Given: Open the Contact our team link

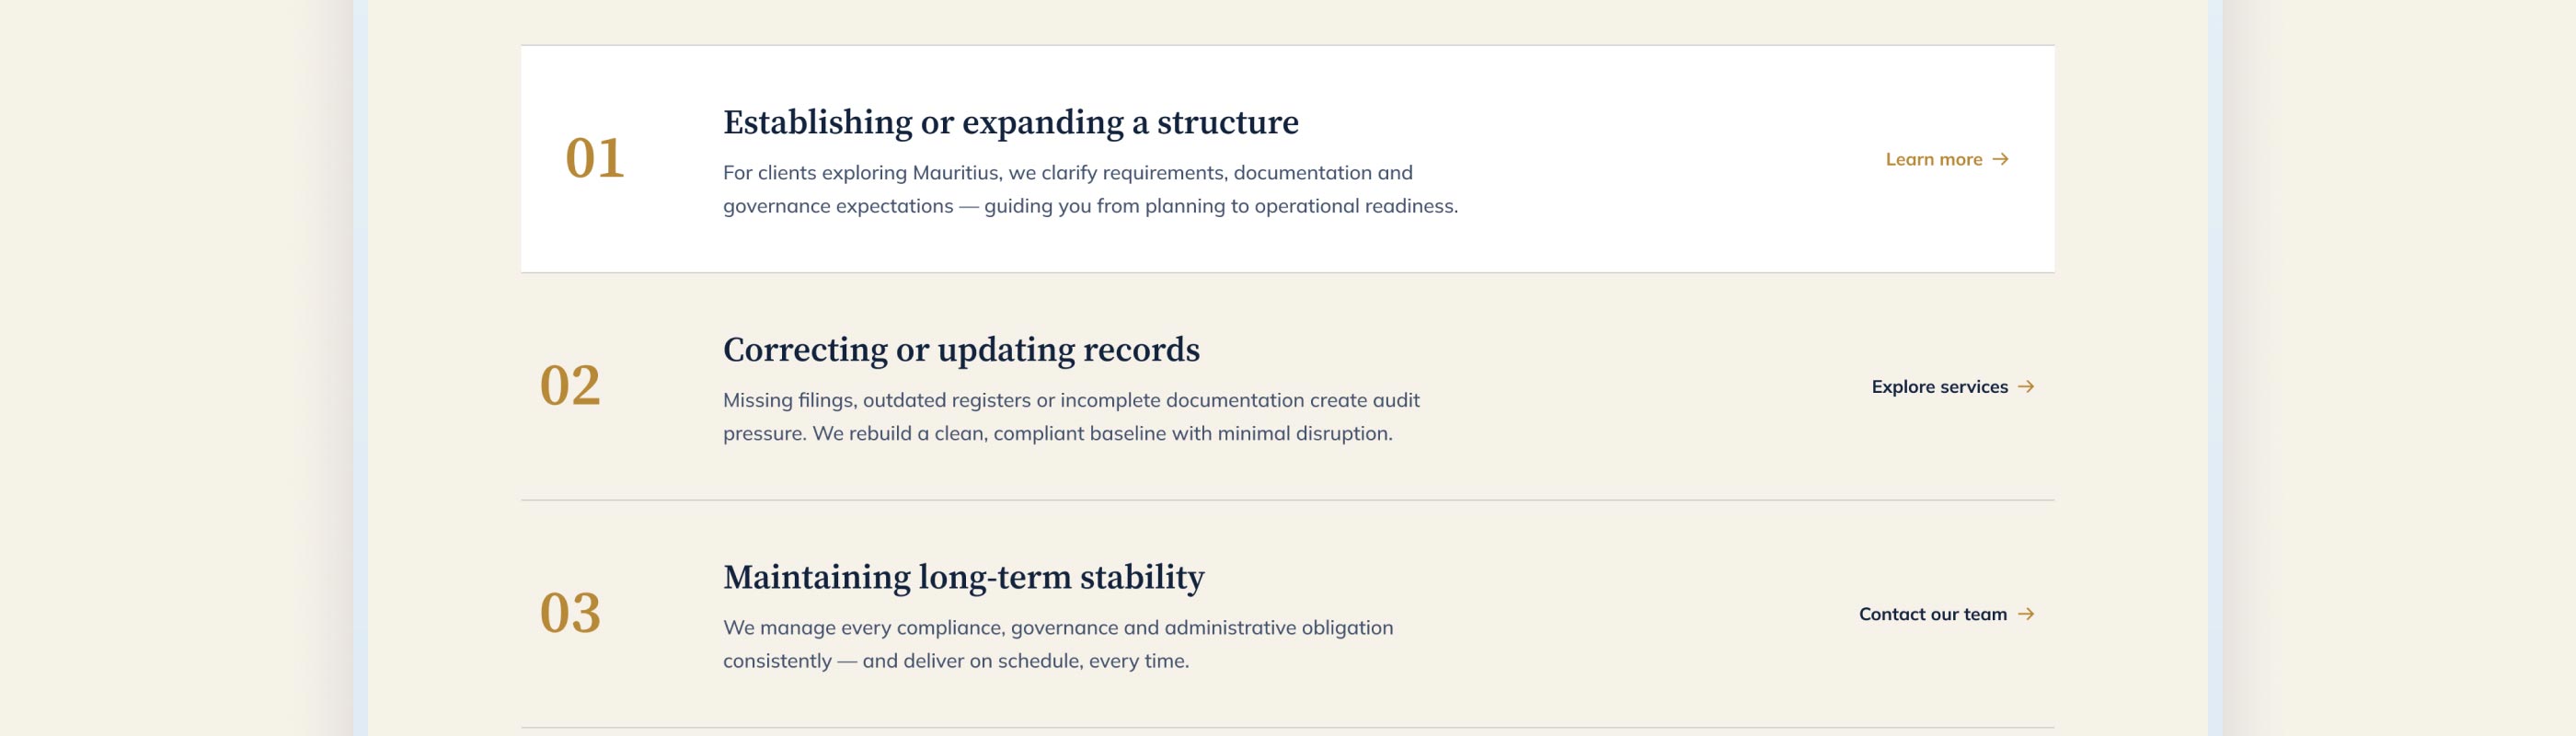Looking at the screenshot, I should (1947, 614).
